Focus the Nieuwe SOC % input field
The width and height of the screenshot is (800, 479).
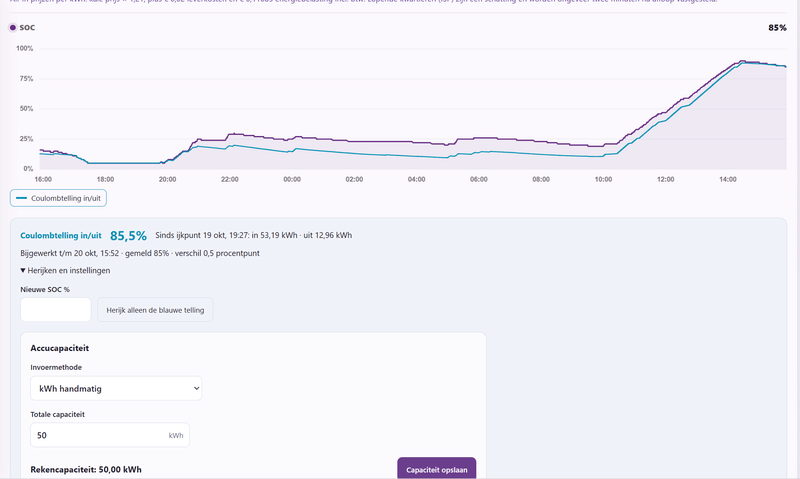56,310
